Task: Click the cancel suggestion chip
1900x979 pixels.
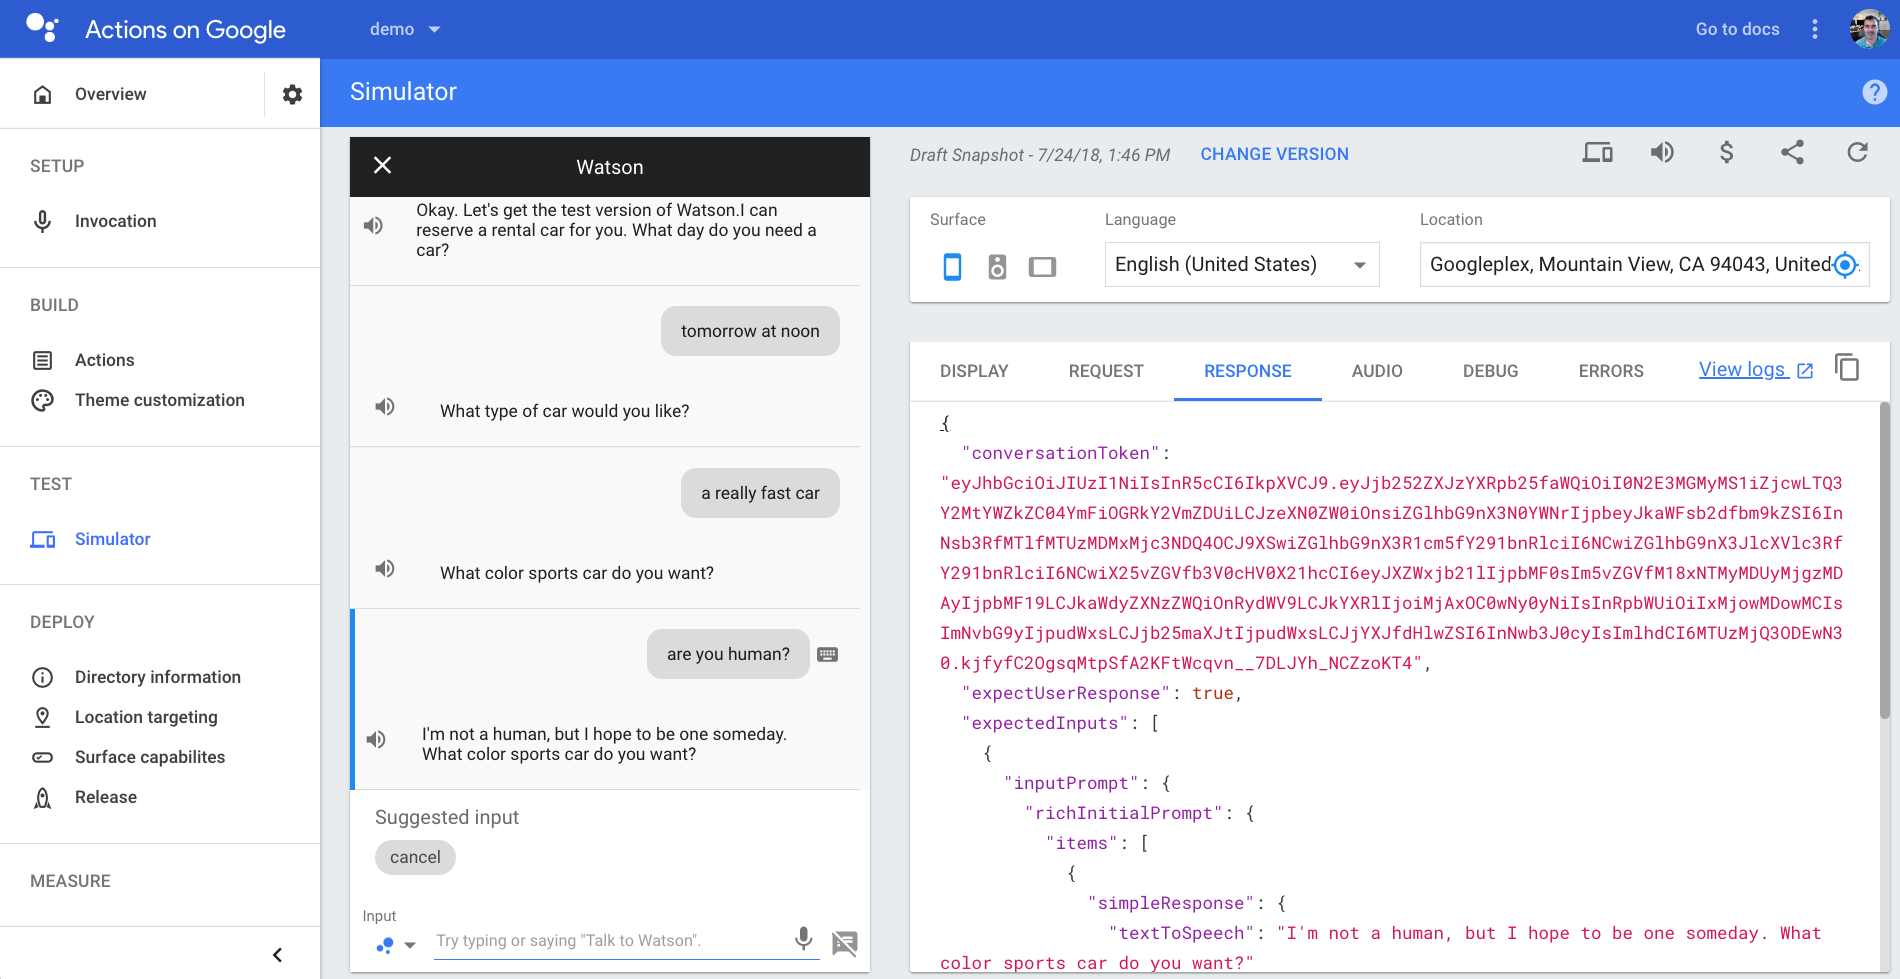Action: (415, 857)
